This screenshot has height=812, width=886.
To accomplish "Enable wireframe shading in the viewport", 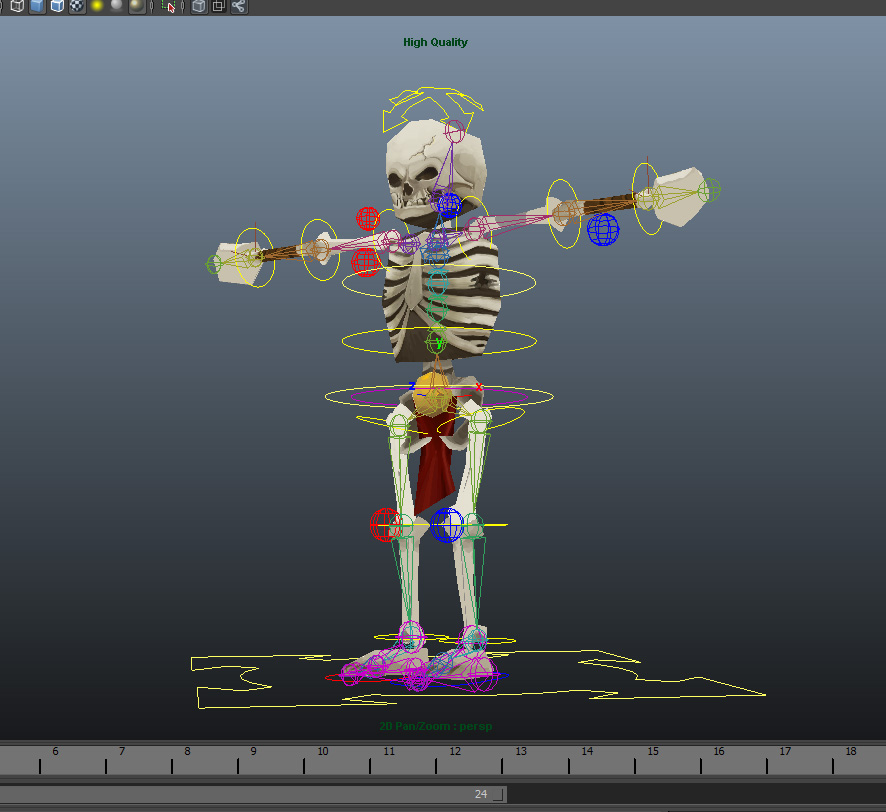I will coord(17,6).
